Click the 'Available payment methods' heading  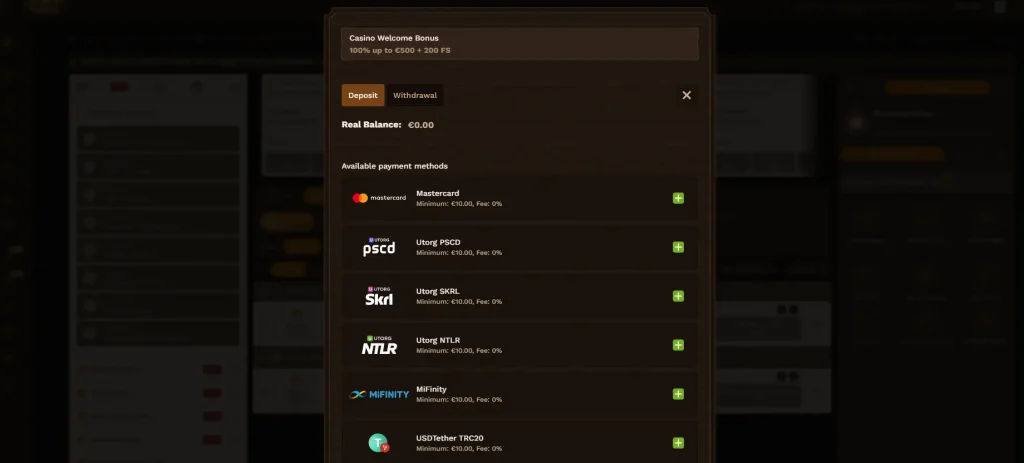(x=394, y=166)
